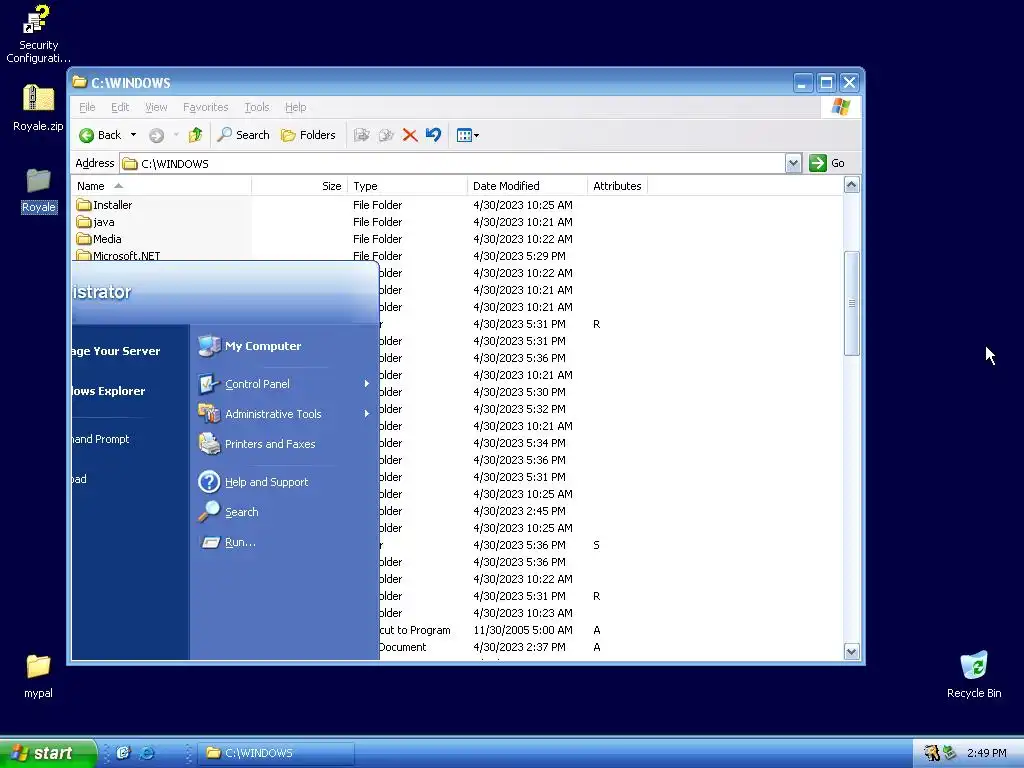This screenshot has width=1024, height=768.
Task: Open the File menu
Action: pos(87,107)
